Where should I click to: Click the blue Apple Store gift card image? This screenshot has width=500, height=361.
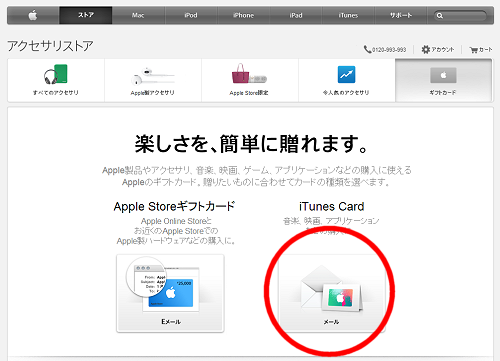coord(171,293)
